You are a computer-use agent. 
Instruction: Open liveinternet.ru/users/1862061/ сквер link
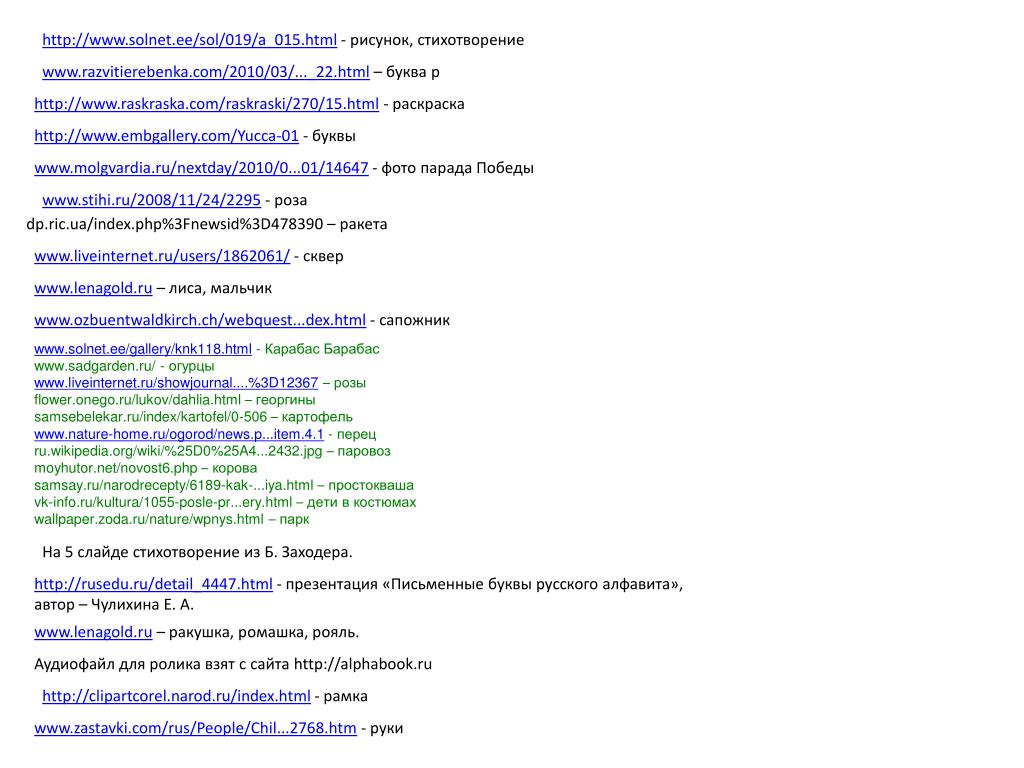pos(162,256)
